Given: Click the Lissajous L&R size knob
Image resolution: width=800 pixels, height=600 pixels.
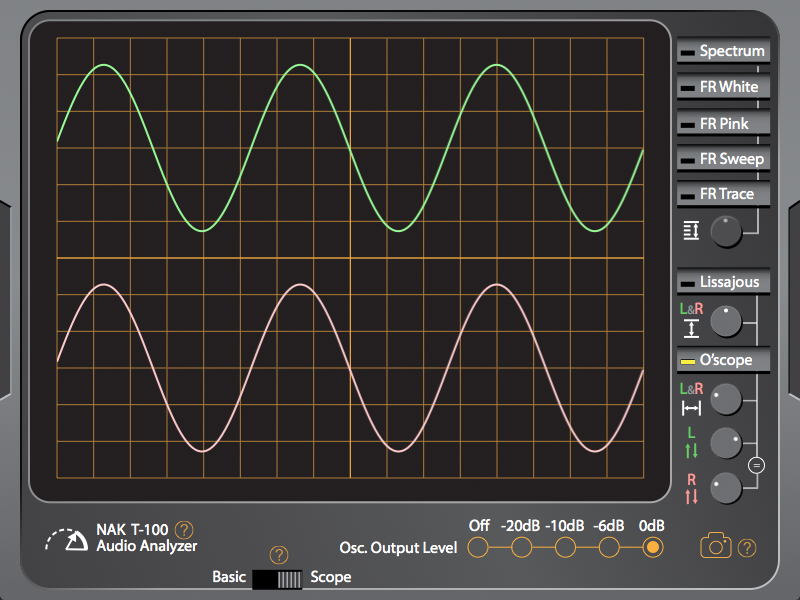Looking at the screenshot, I should [x=726, y=321].
